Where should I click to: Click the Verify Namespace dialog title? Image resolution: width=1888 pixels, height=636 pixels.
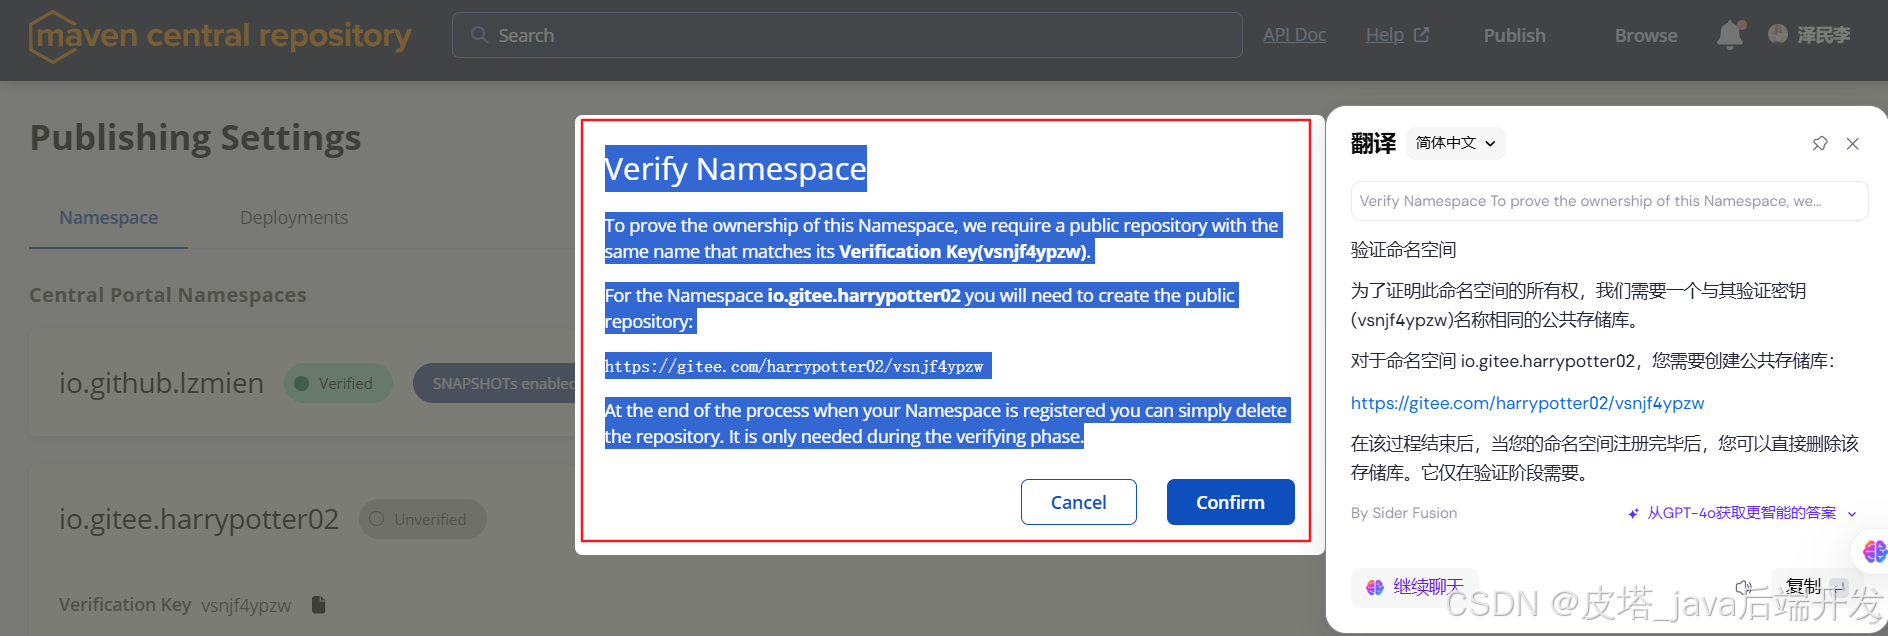tap(736, 169)
